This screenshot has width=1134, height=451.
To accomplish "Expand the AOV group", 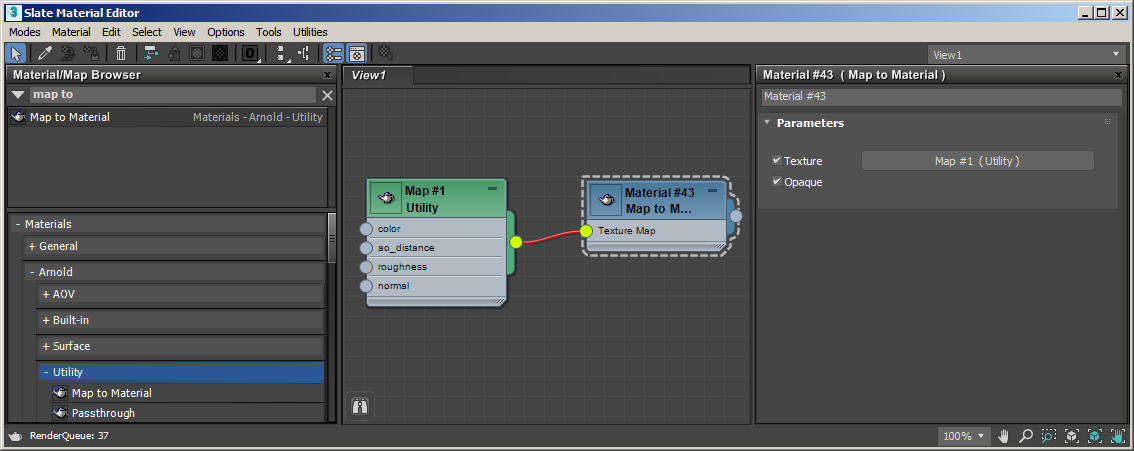I will [x=46, y=294].
